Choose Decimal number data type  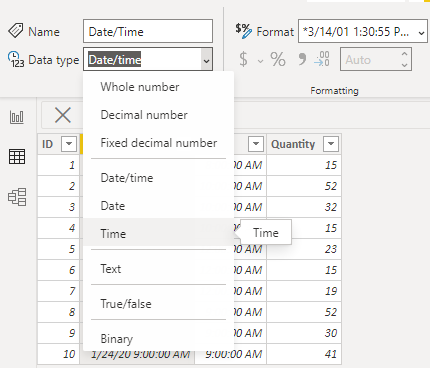coord(158,115)
